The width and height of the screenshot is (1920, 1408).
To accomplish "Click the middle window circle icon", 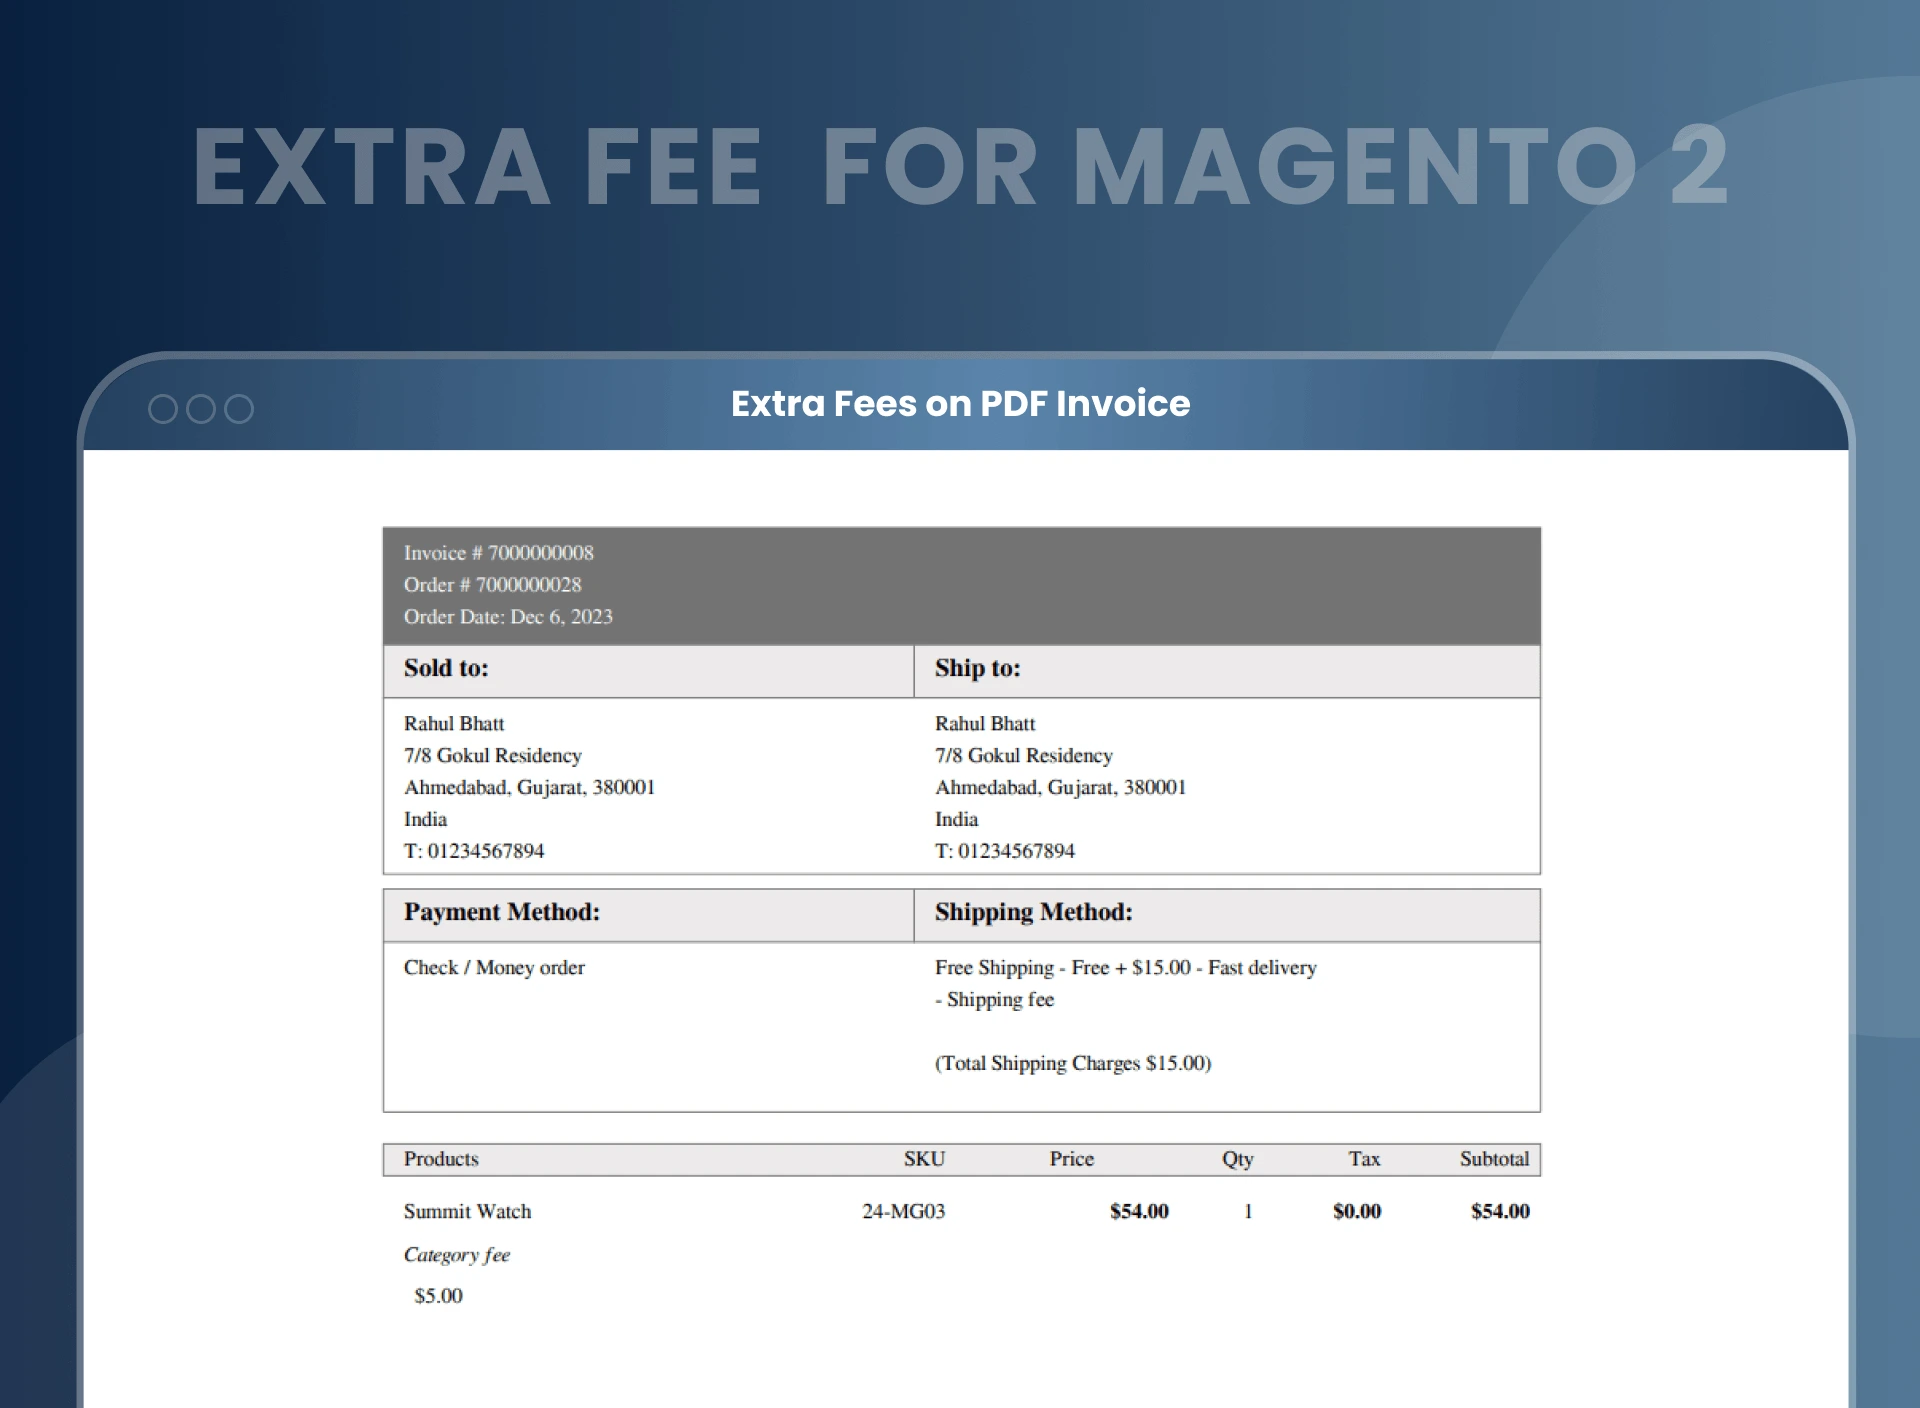I will tap(201, 409).
